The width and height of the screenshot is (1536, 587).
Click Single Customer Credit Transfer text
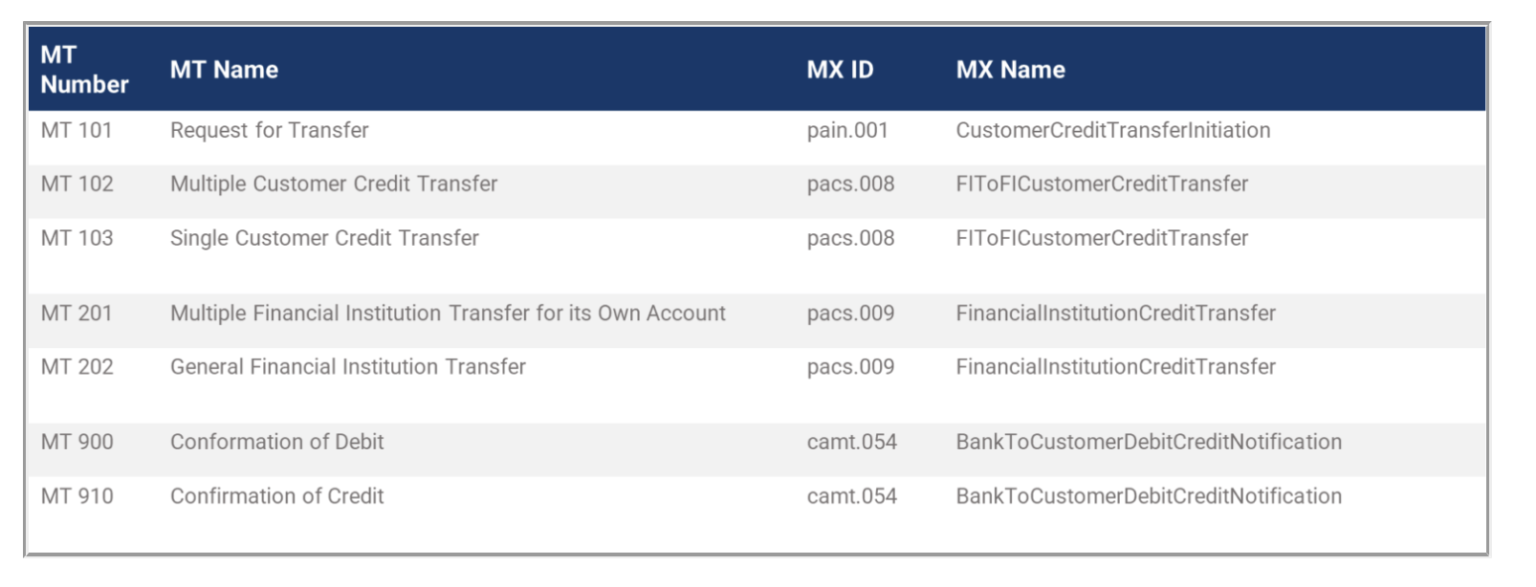click(324, 238)
